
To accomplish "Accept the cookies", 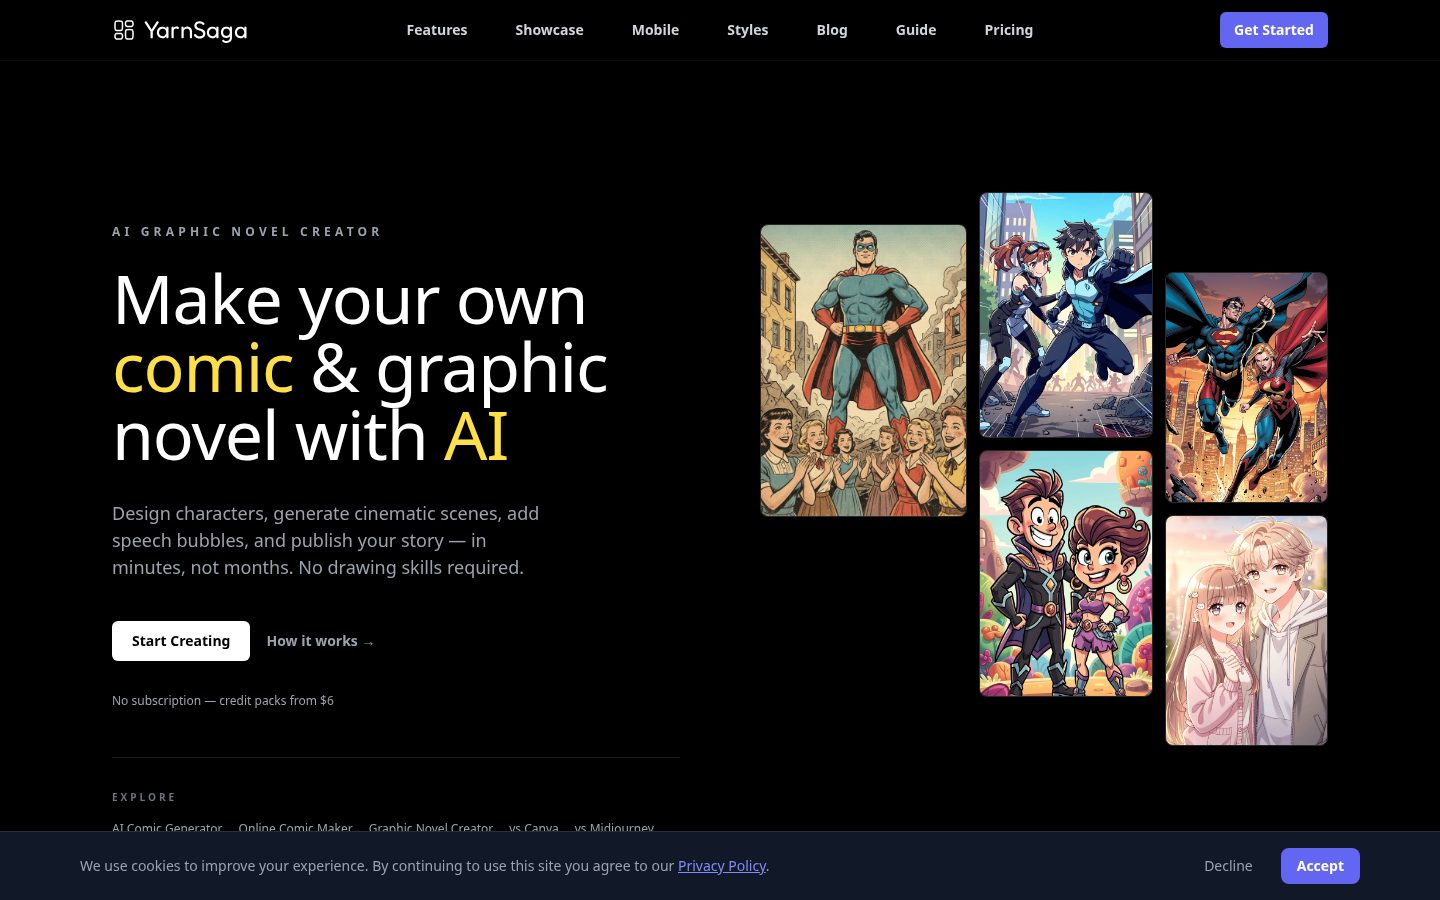I will (1320, 866).
